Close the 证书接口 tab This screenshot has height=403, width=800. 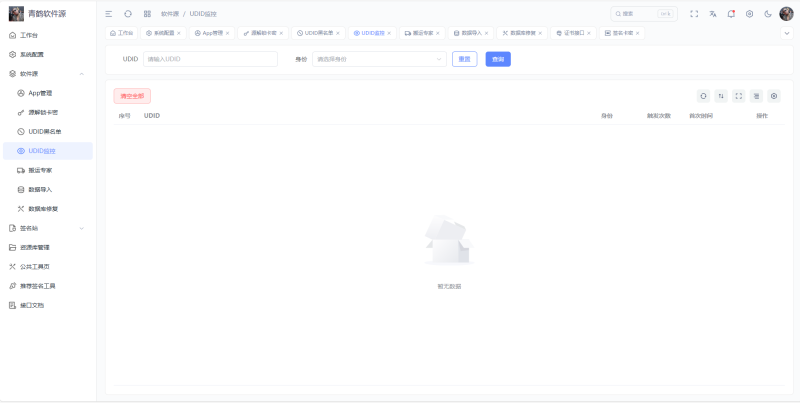(x=589, y=33)
